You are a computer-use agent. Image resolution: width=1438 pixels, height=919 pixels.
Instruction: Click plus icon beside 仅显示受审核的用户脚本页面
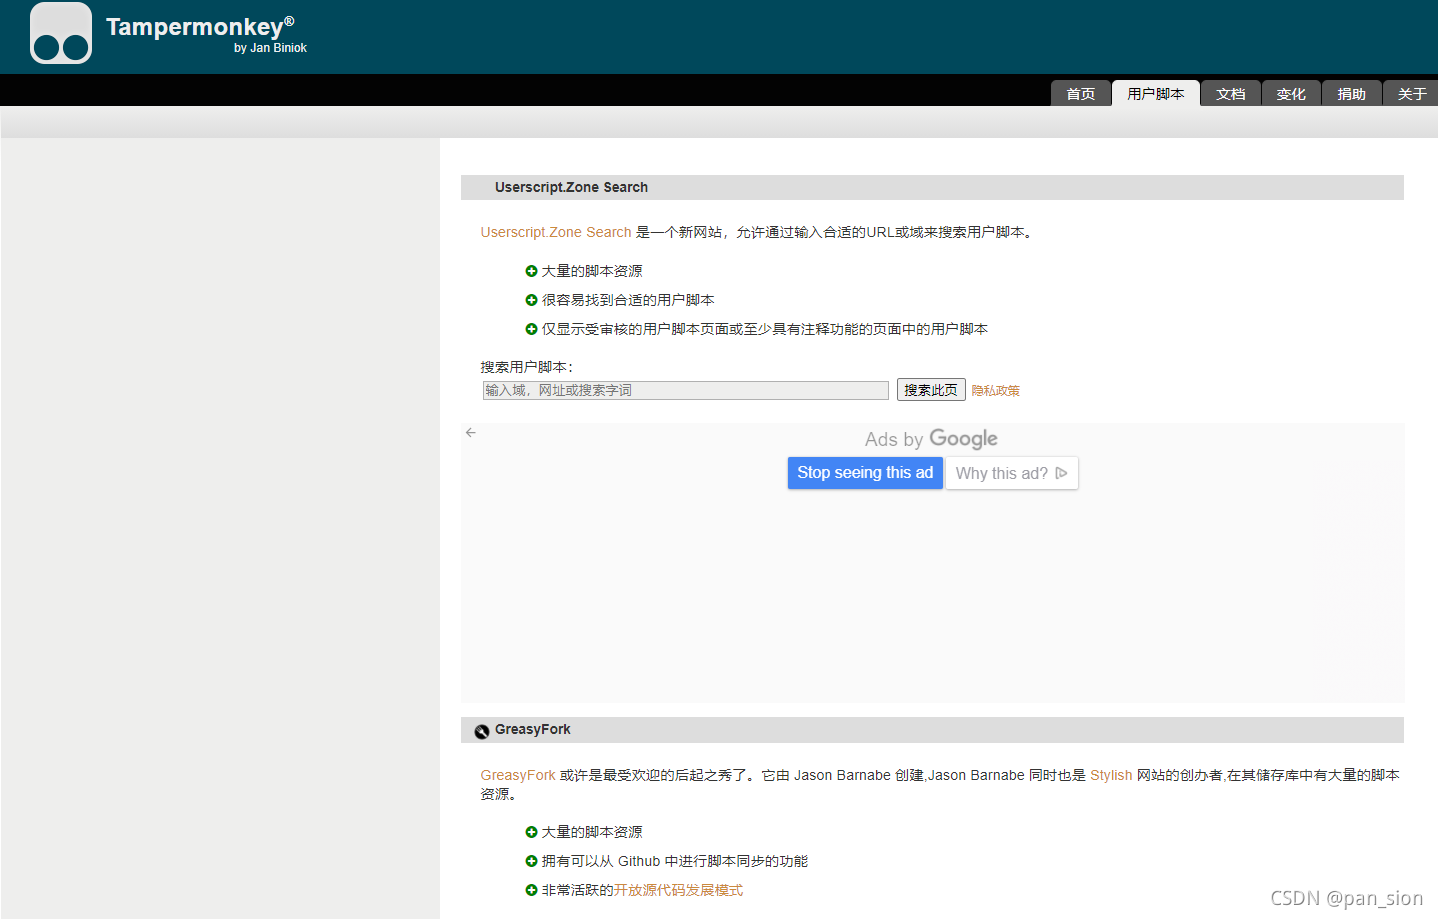532,329
